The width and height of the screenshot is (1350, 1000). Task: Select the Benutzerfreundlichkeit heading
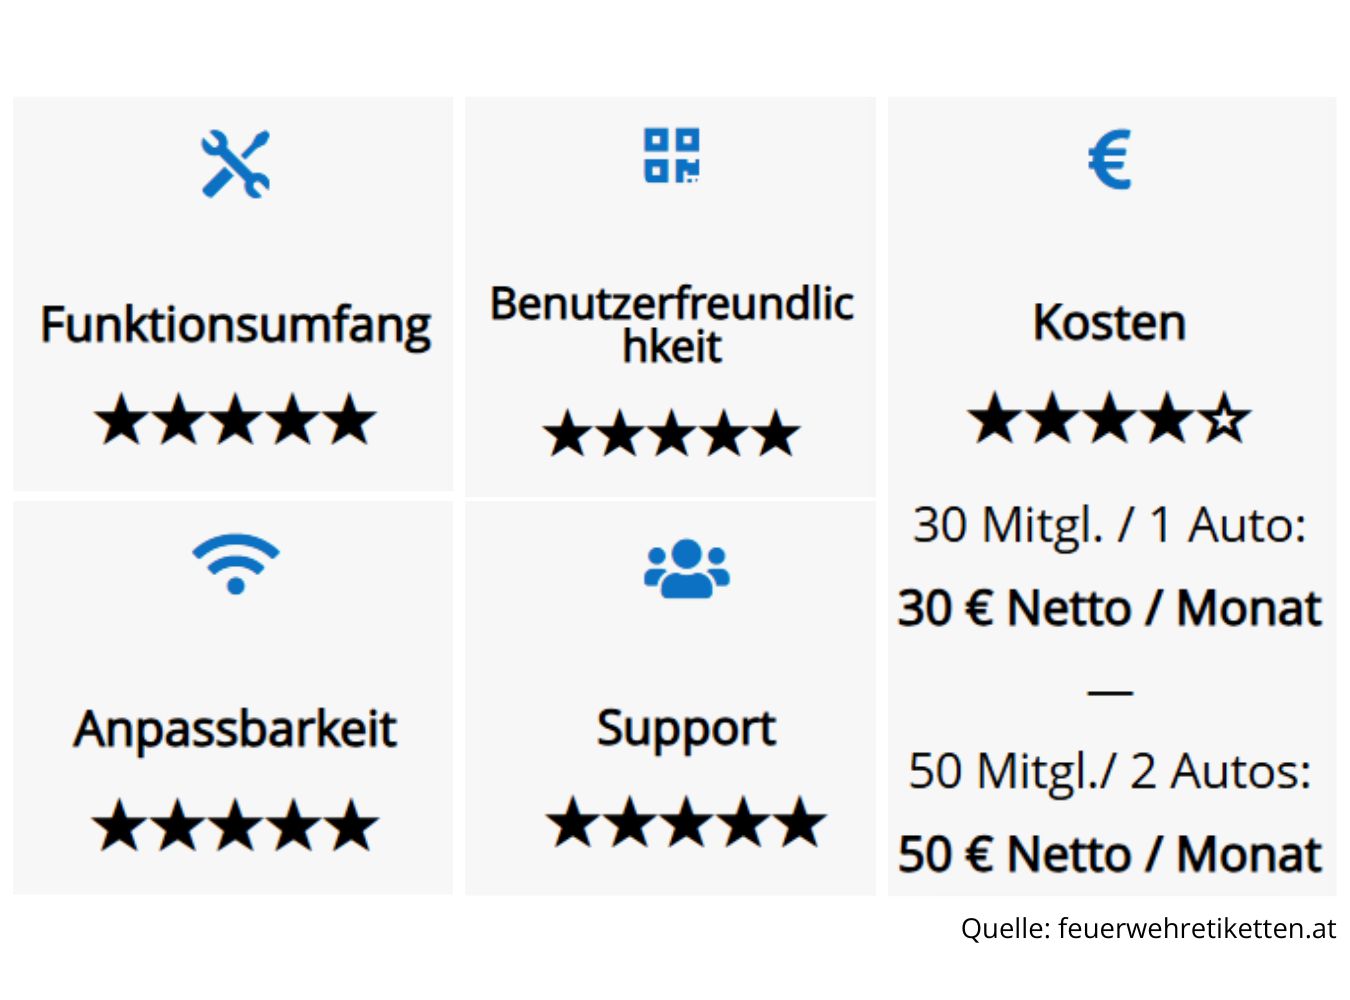coord(671,324)
